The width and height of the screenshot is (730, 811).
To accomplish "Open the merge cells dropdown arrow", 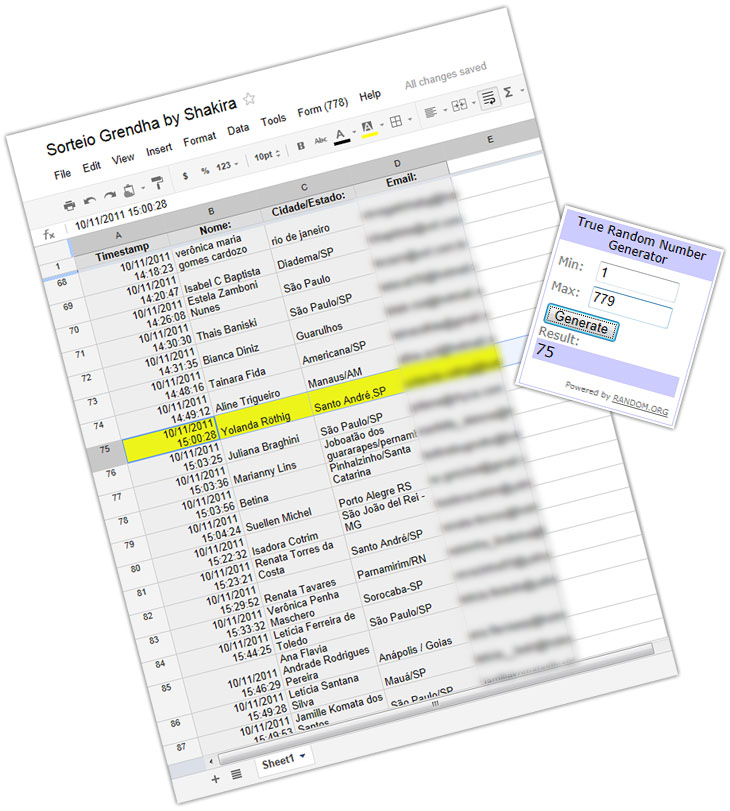I will click(473, 102).
